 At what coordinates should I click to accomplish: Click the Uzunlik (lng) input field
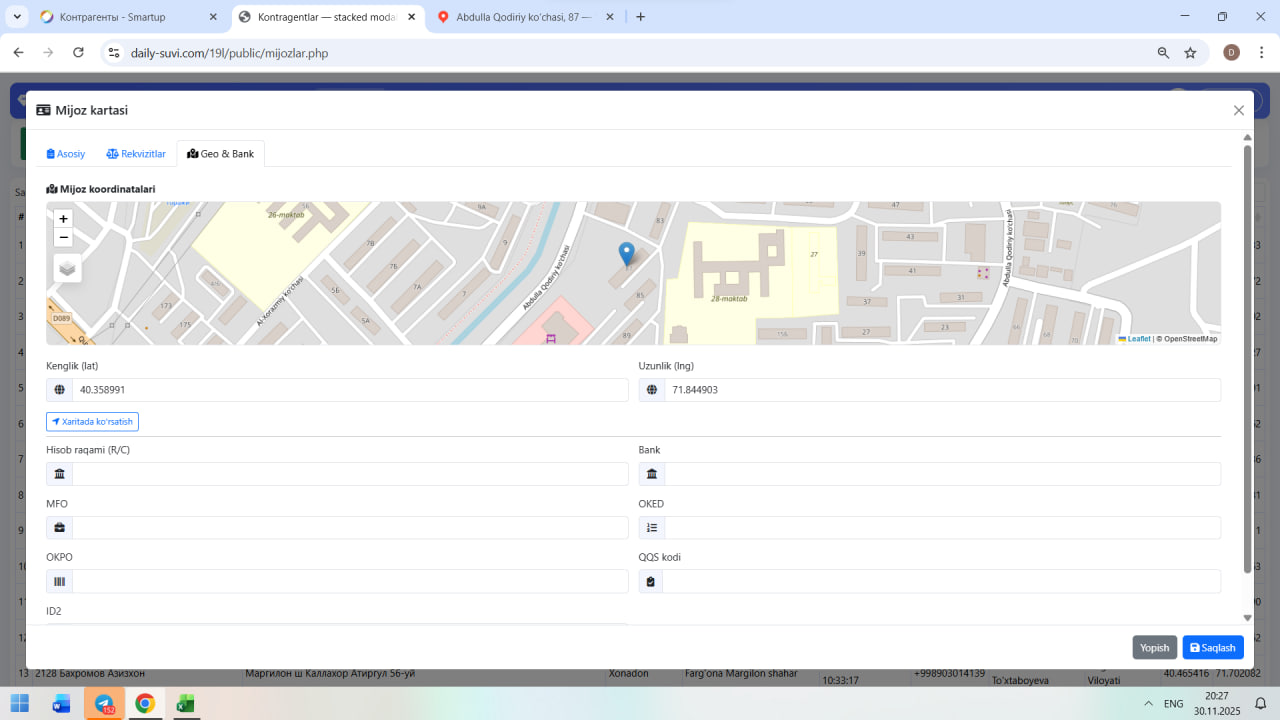(942, 390)
